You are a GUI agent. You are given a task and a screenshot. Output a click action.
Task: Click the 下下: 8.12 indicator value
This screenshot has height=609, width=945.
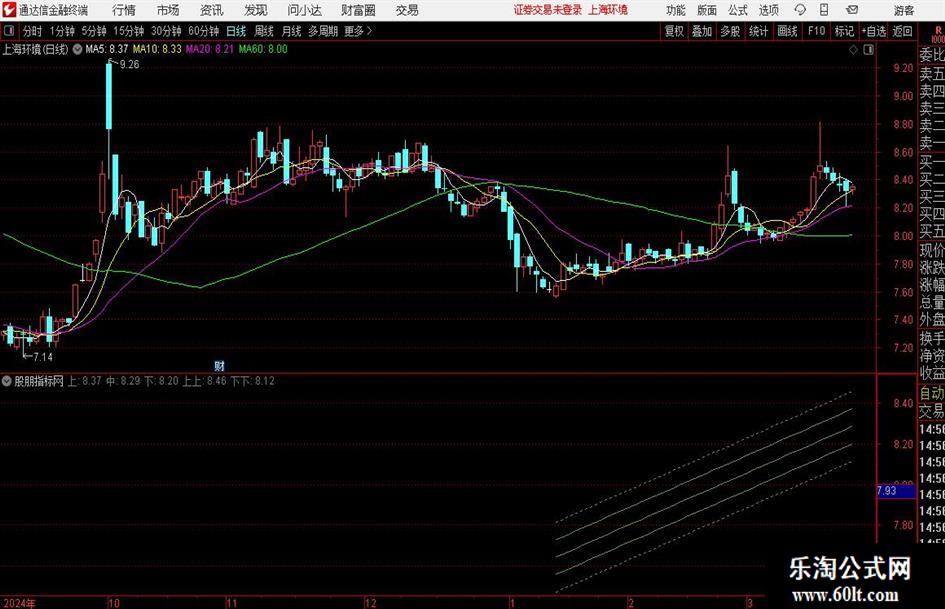[253, 381]
